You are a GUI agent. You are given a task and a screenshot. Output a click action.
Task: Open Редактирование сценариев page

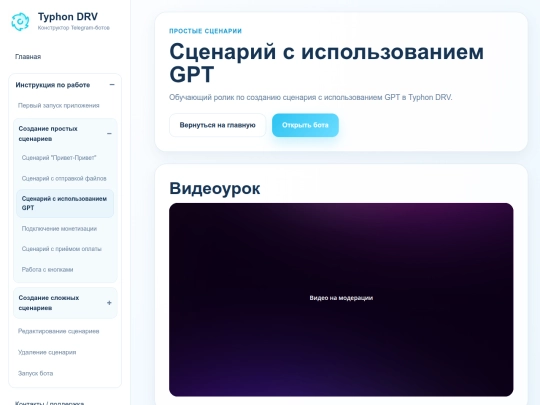click(59, 331)
